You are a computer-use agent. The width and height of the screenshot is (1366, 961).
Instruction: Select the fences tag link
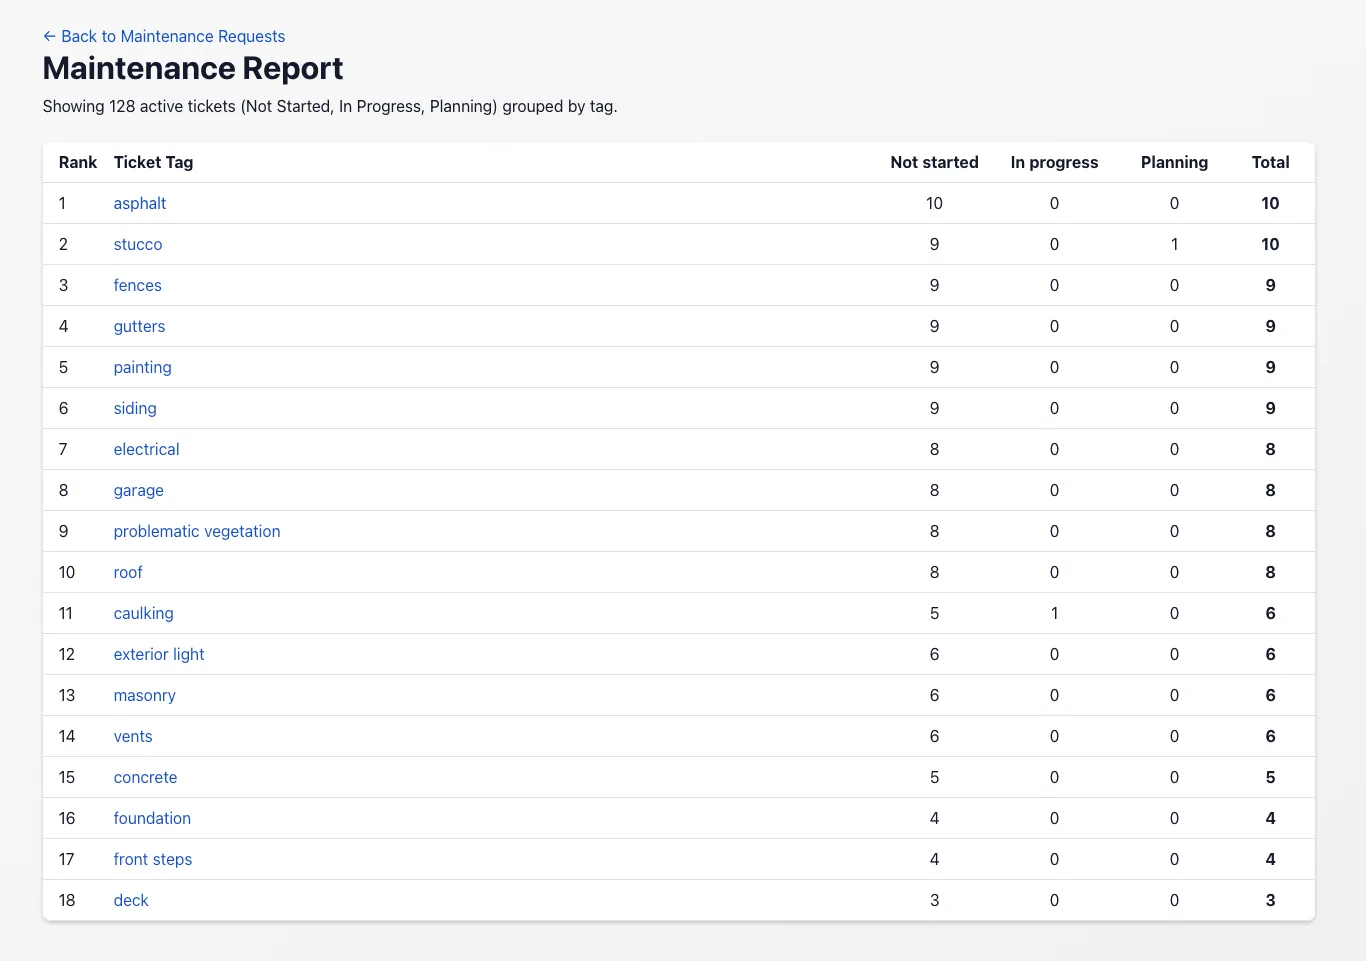(x=138, y=285)
